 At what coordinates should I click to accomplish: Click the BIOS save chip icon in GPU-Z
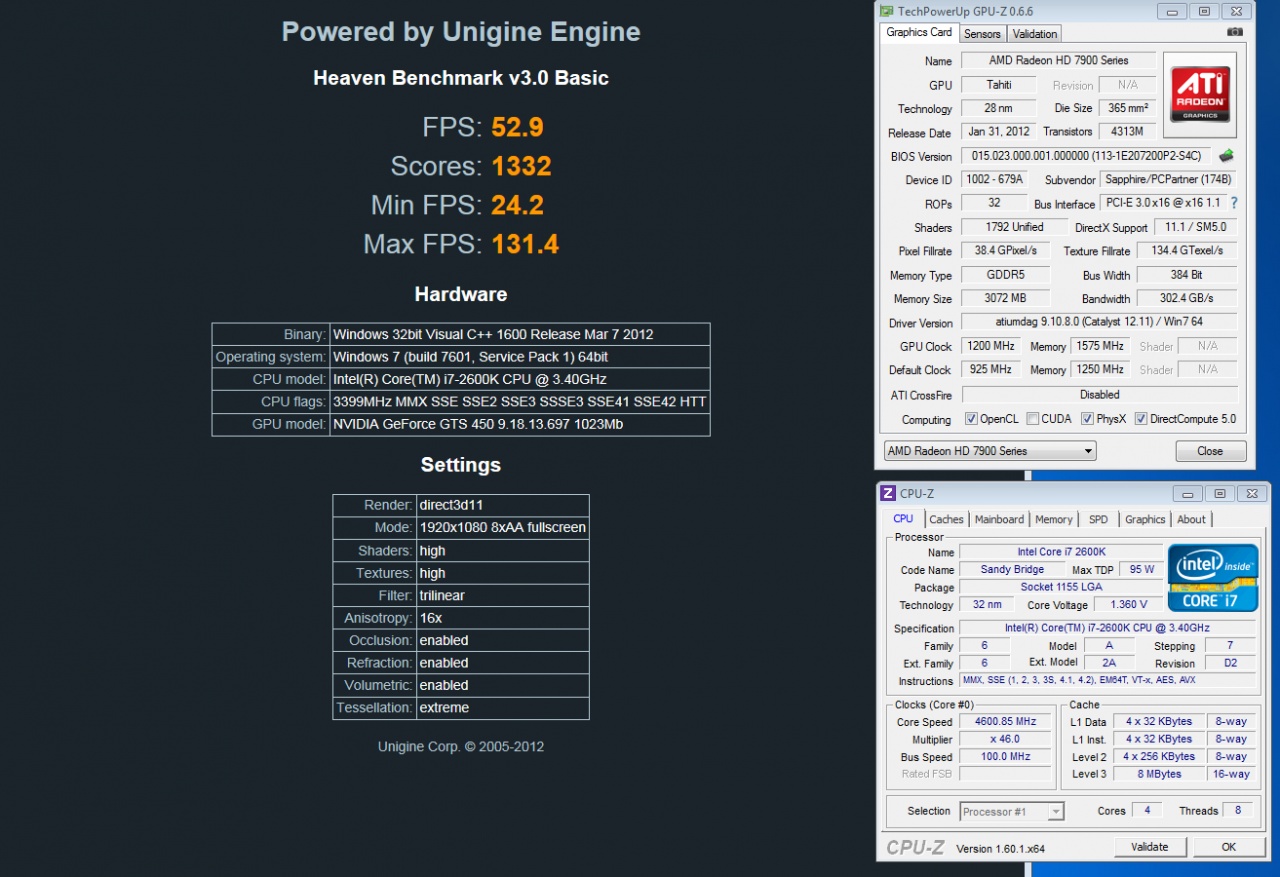(x=1226, y=156)
